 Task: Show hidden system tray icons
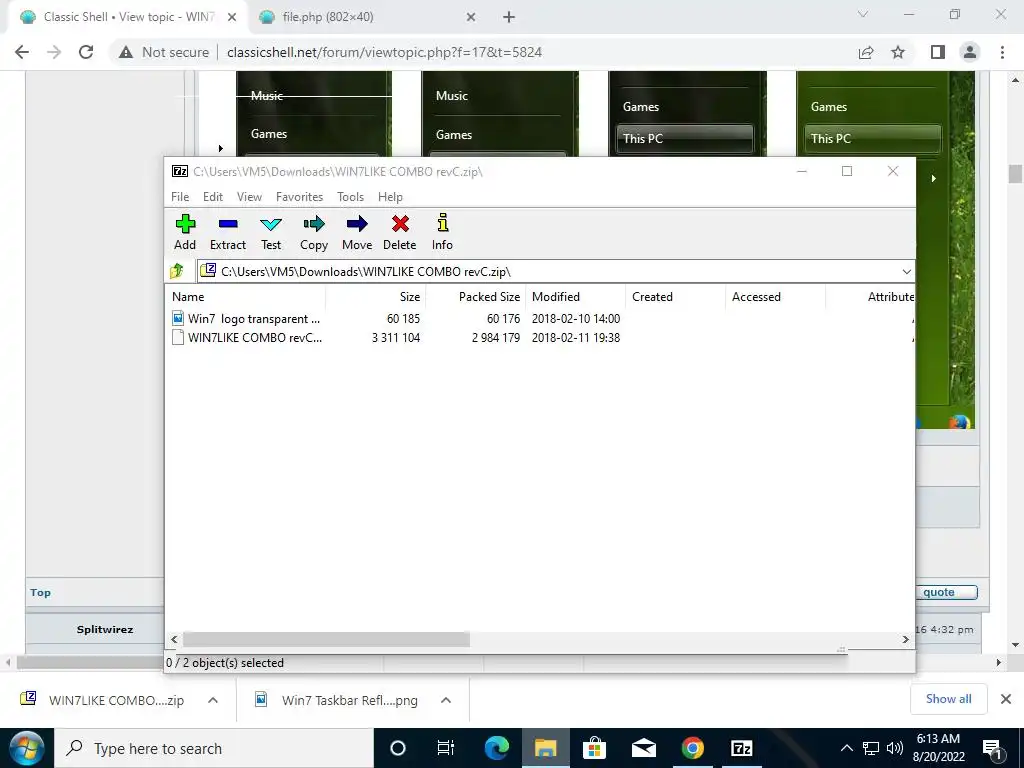tap(846, 748)
